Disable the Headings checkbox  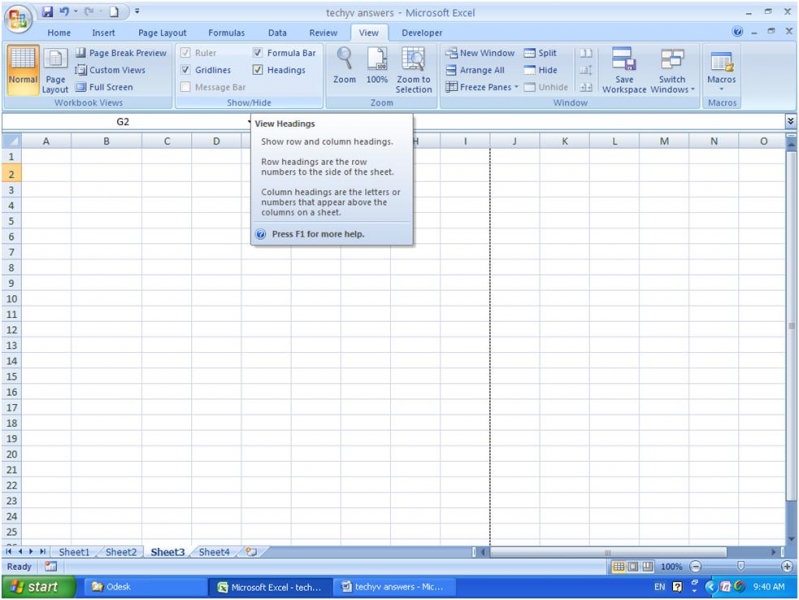tap(258, 70)
